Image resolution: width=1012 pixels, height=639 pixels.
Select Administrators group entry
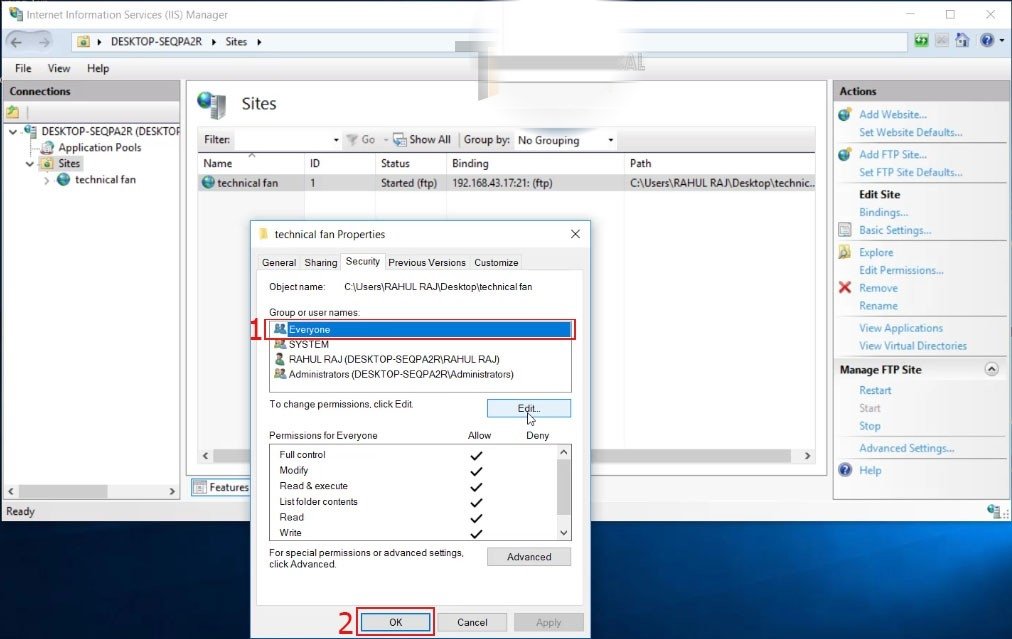(x=421, y=374)
